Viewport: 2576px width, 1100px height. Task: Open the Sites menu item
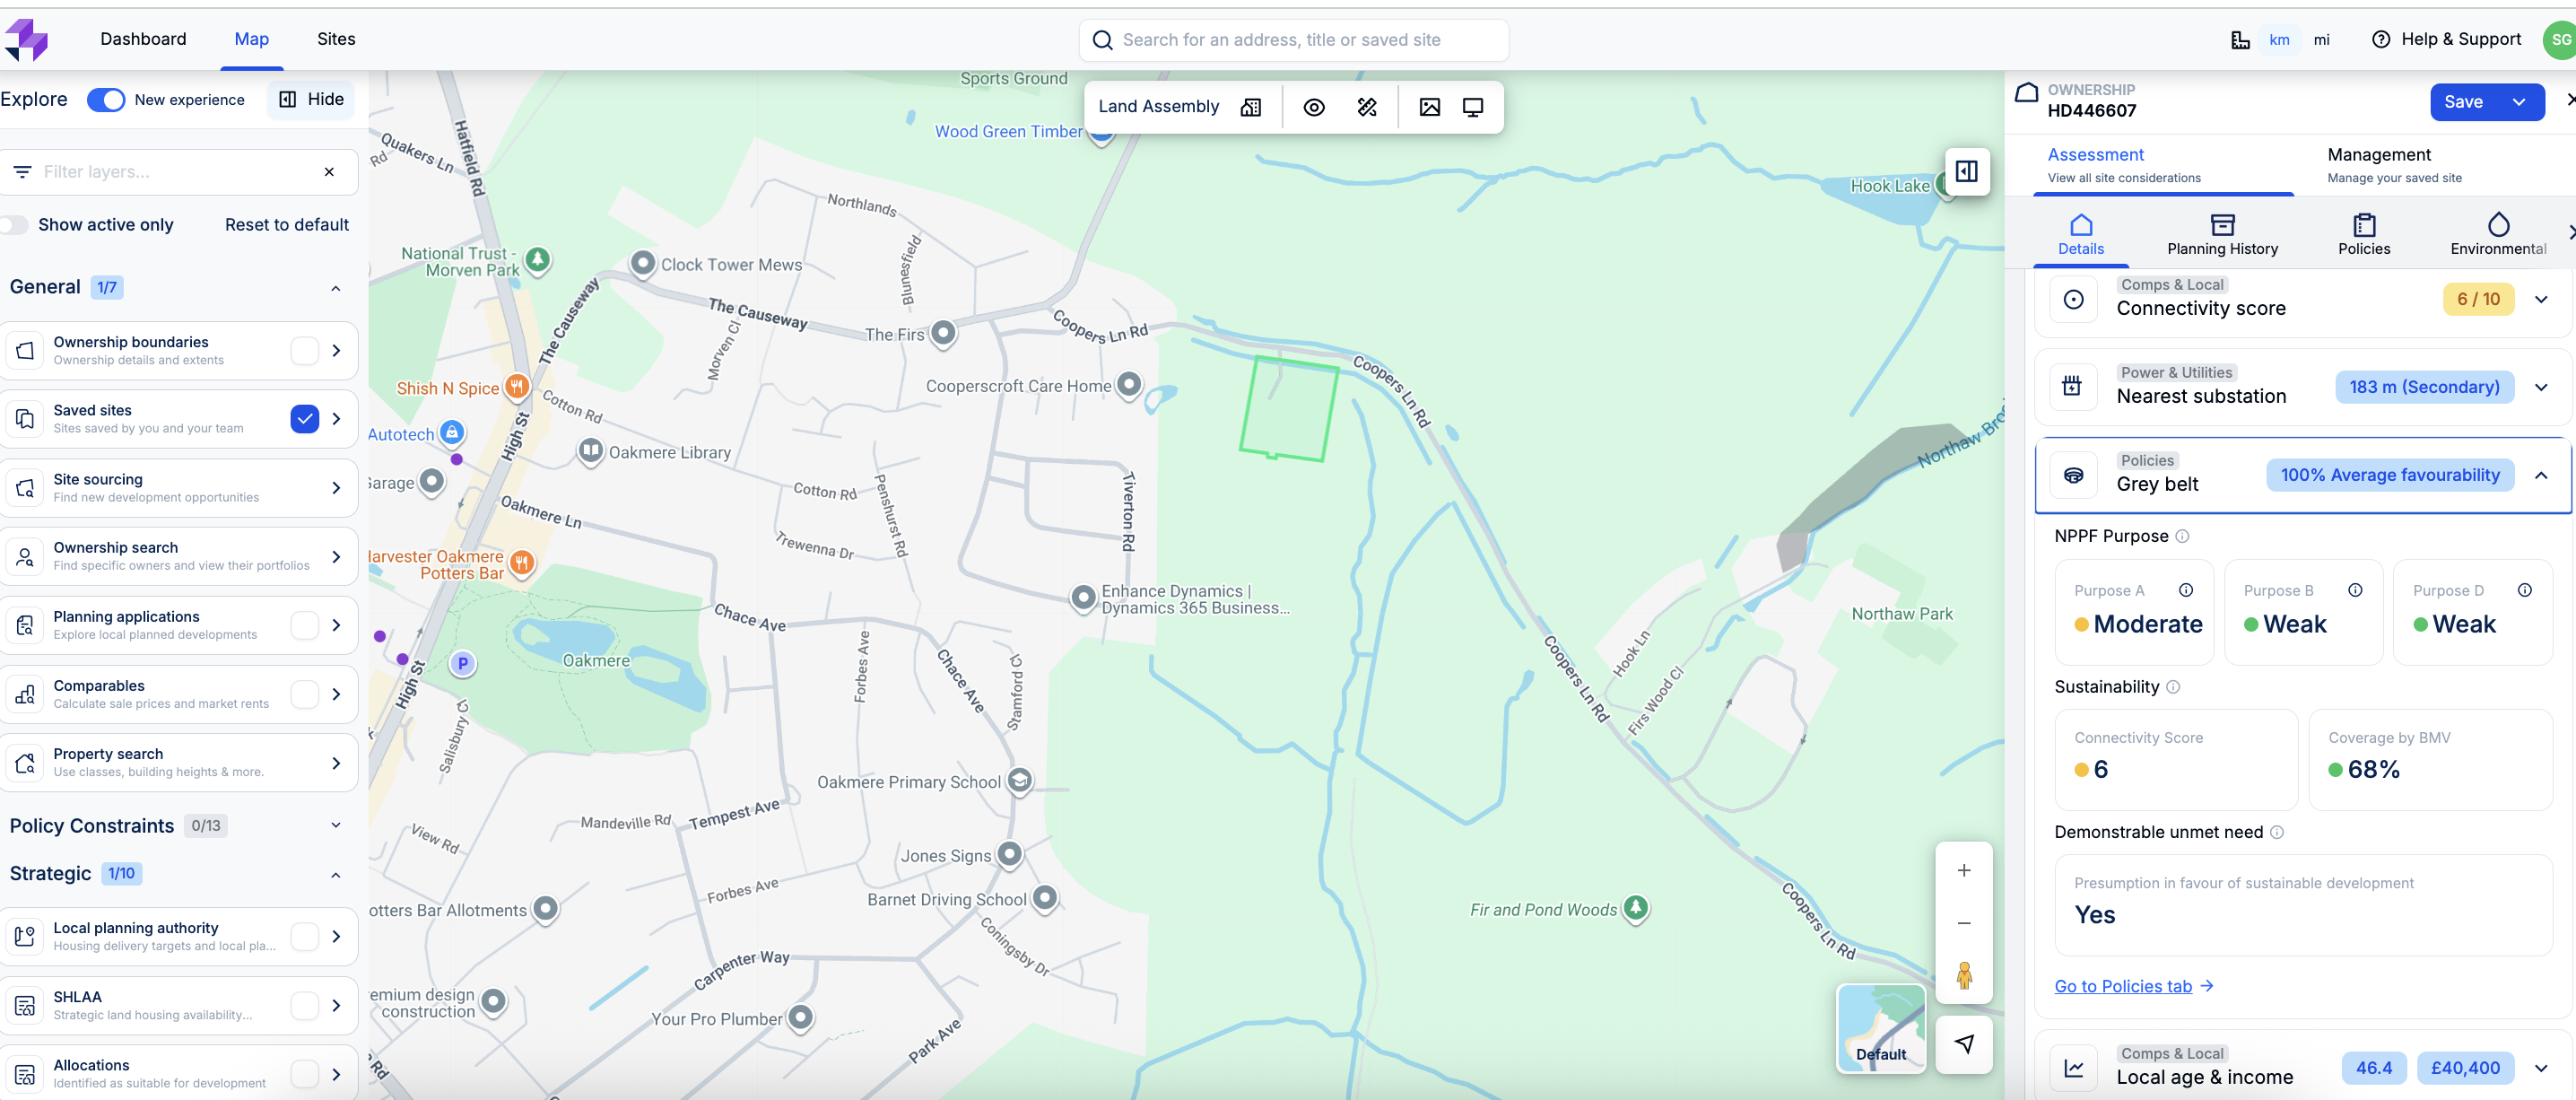(x=336, y=39)
